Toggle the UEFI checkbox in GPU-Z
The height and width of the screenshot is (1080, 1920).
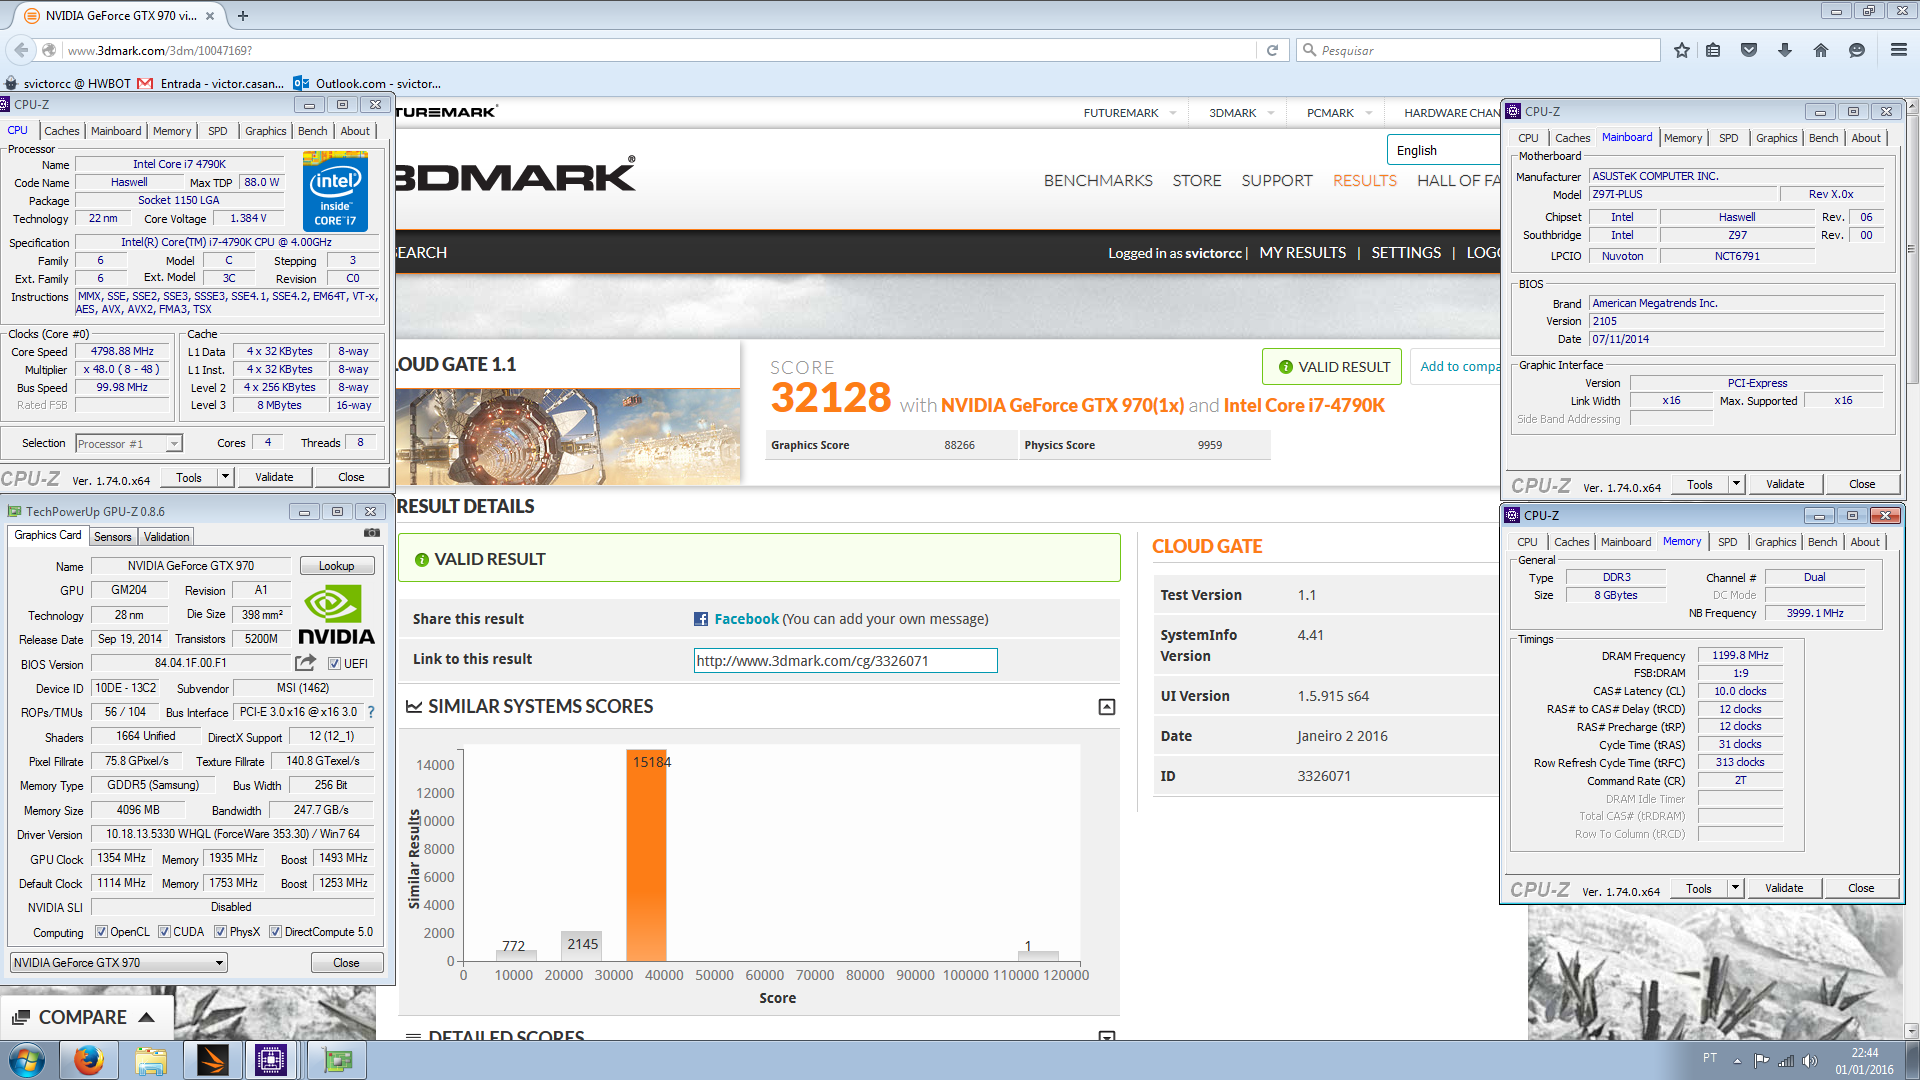(335, 663)
